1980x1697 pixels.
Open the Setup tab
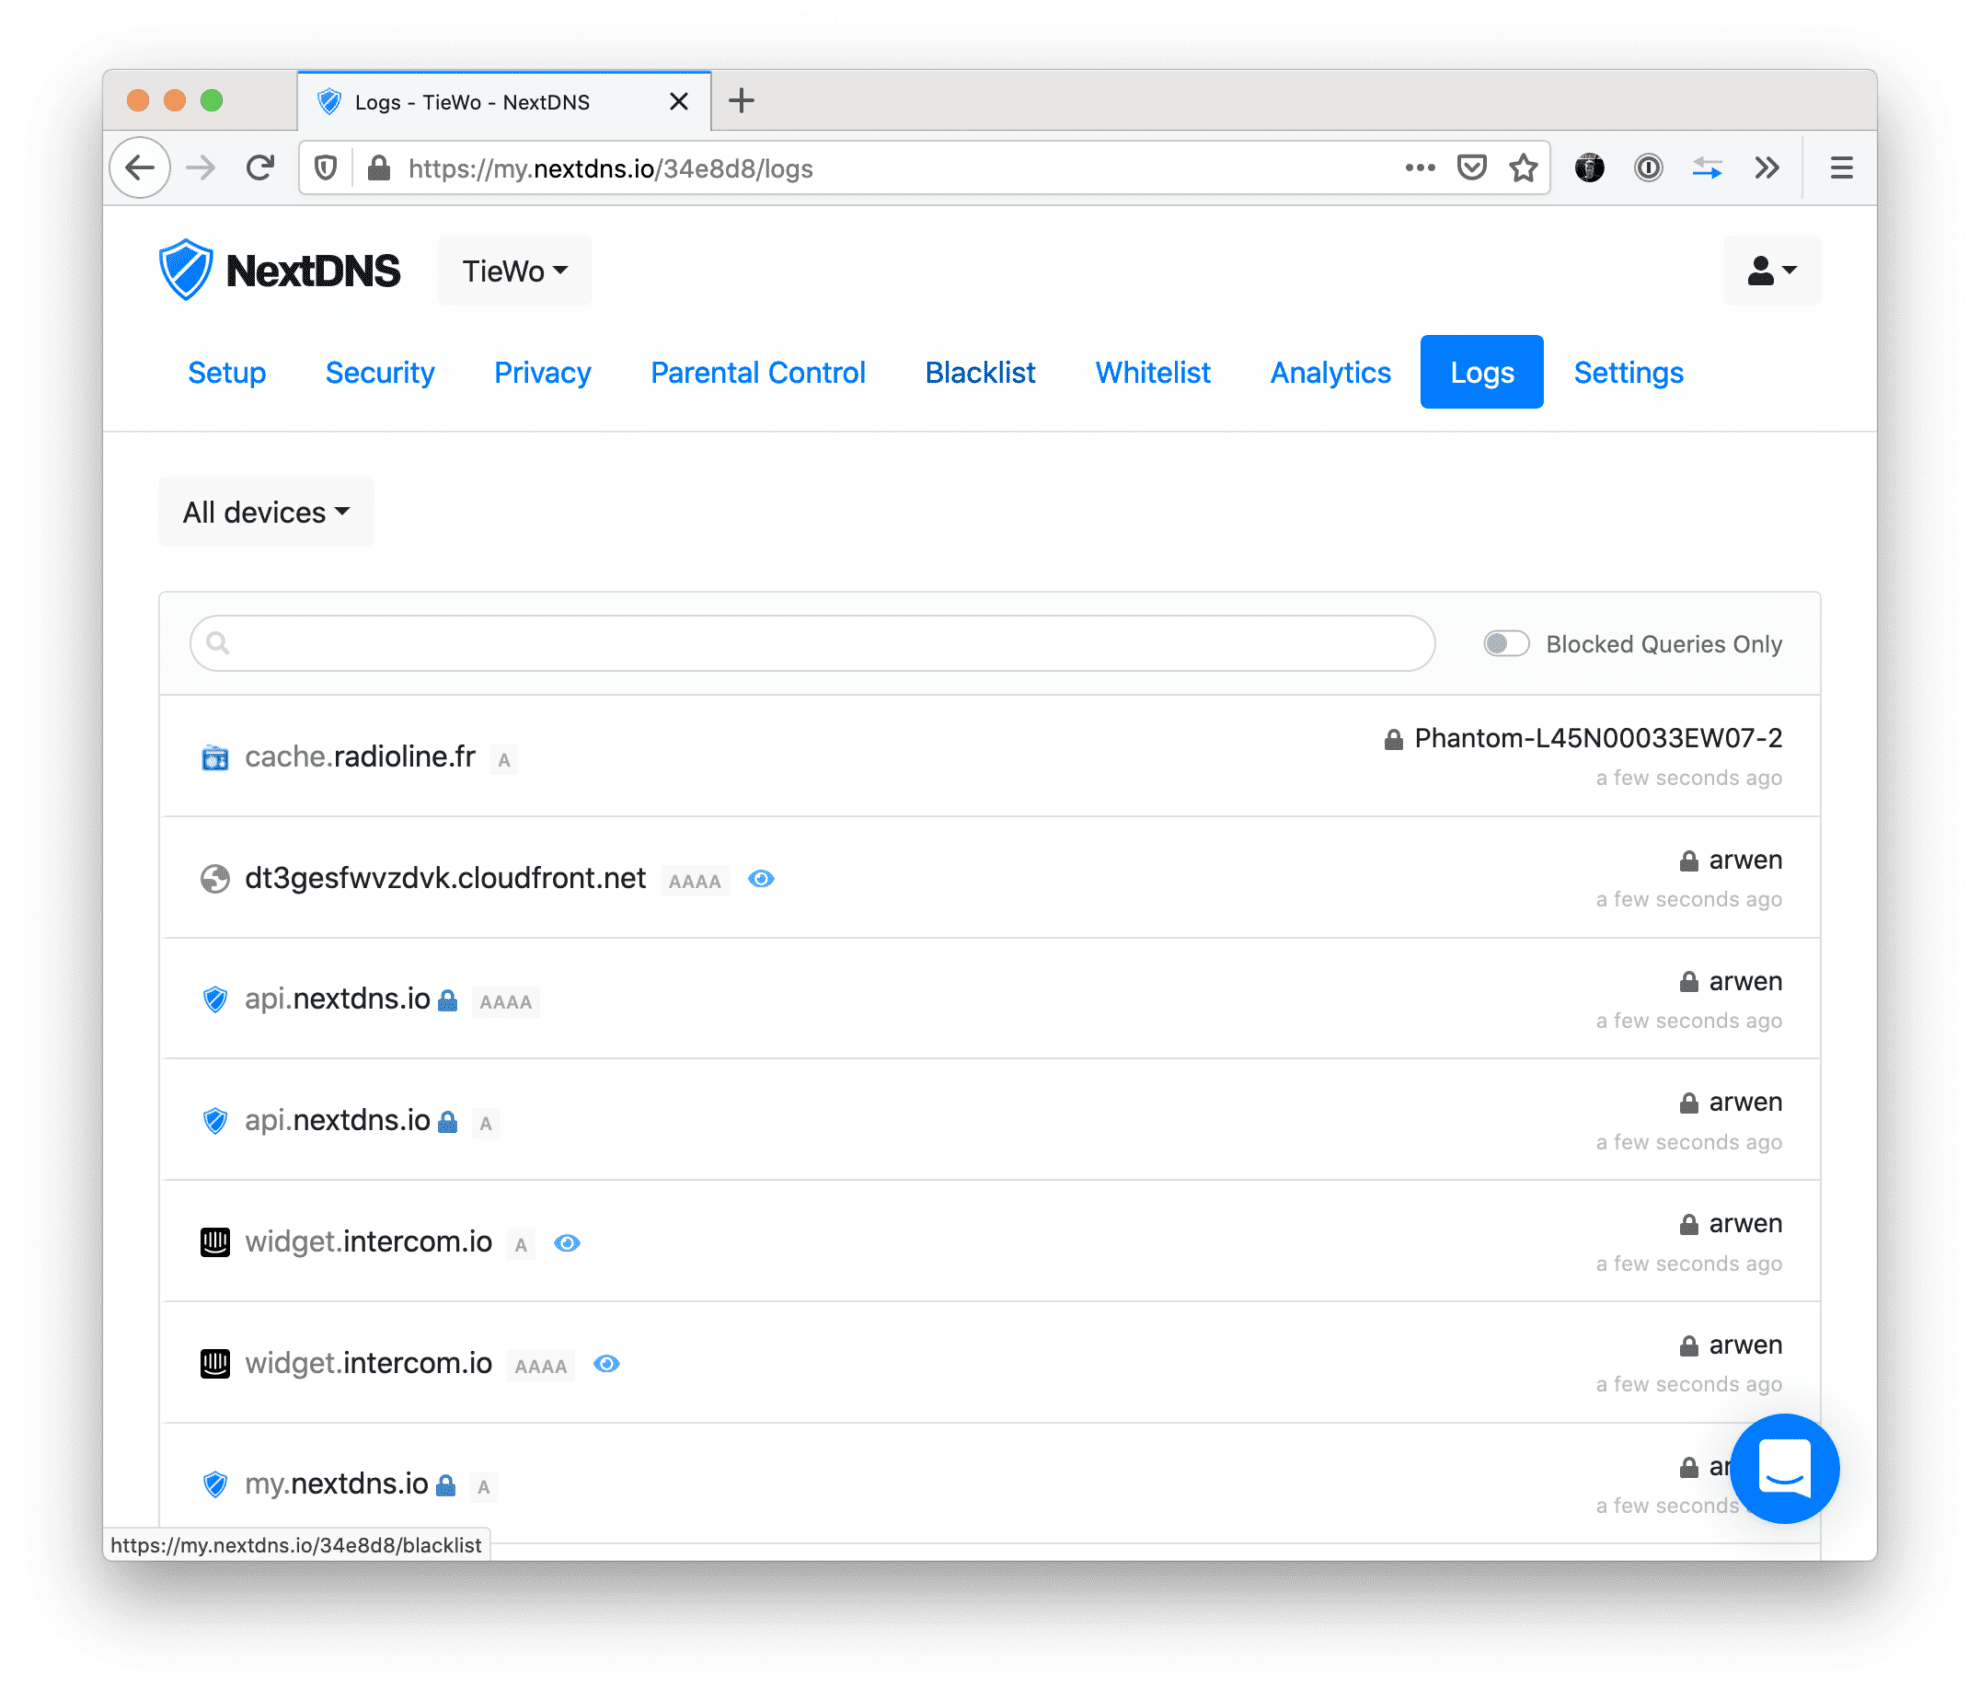tap(227, 372)
